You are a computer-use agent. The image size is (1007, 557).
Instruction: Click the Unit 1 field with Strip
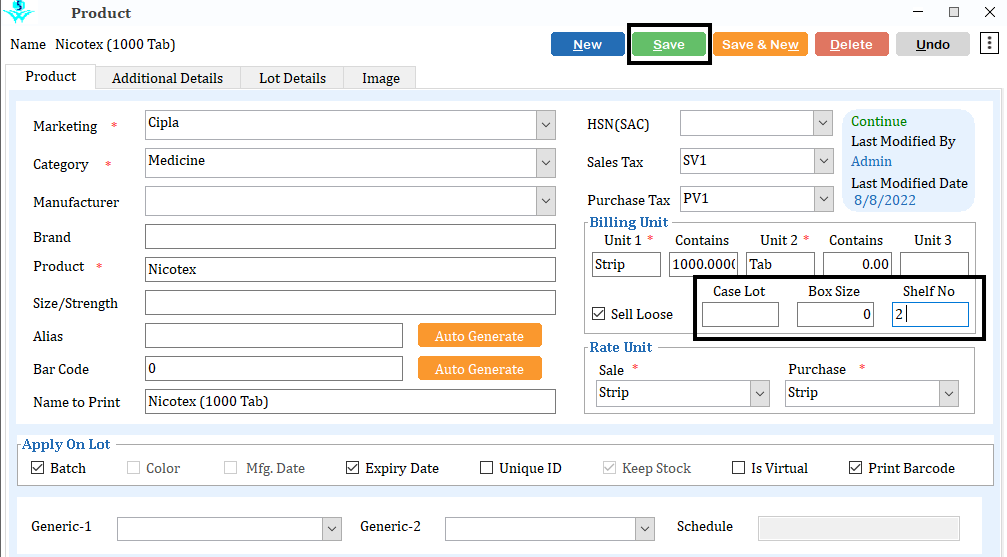626,264
